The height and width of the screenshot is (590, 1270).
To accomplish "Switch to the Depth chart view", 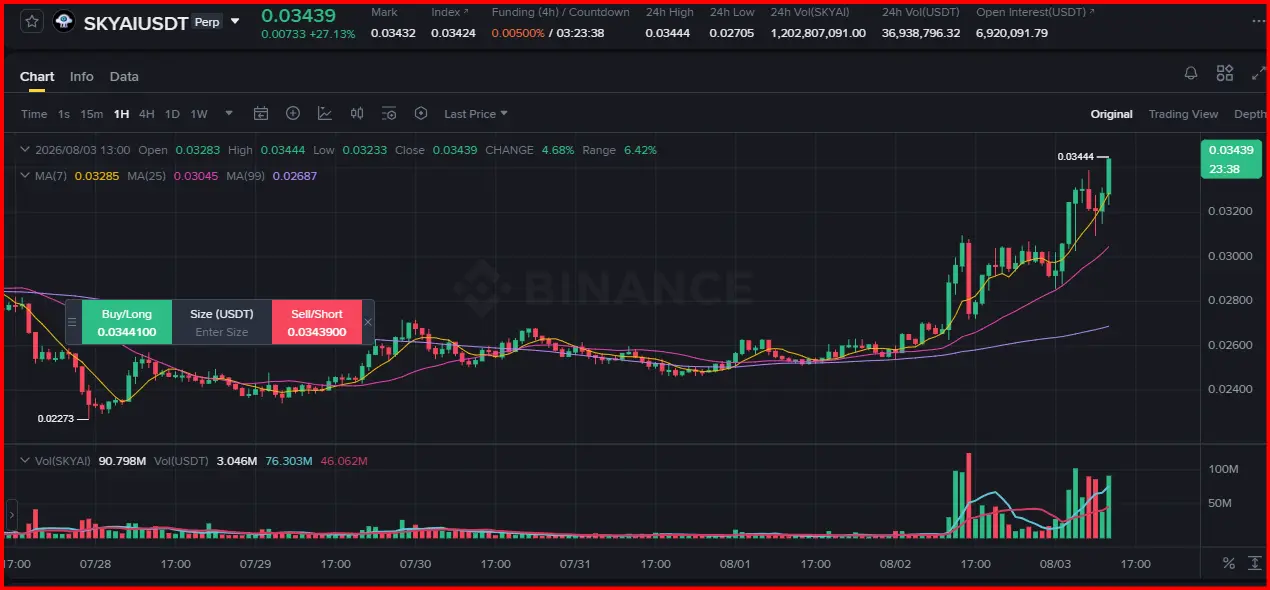I will point(1250,114).
